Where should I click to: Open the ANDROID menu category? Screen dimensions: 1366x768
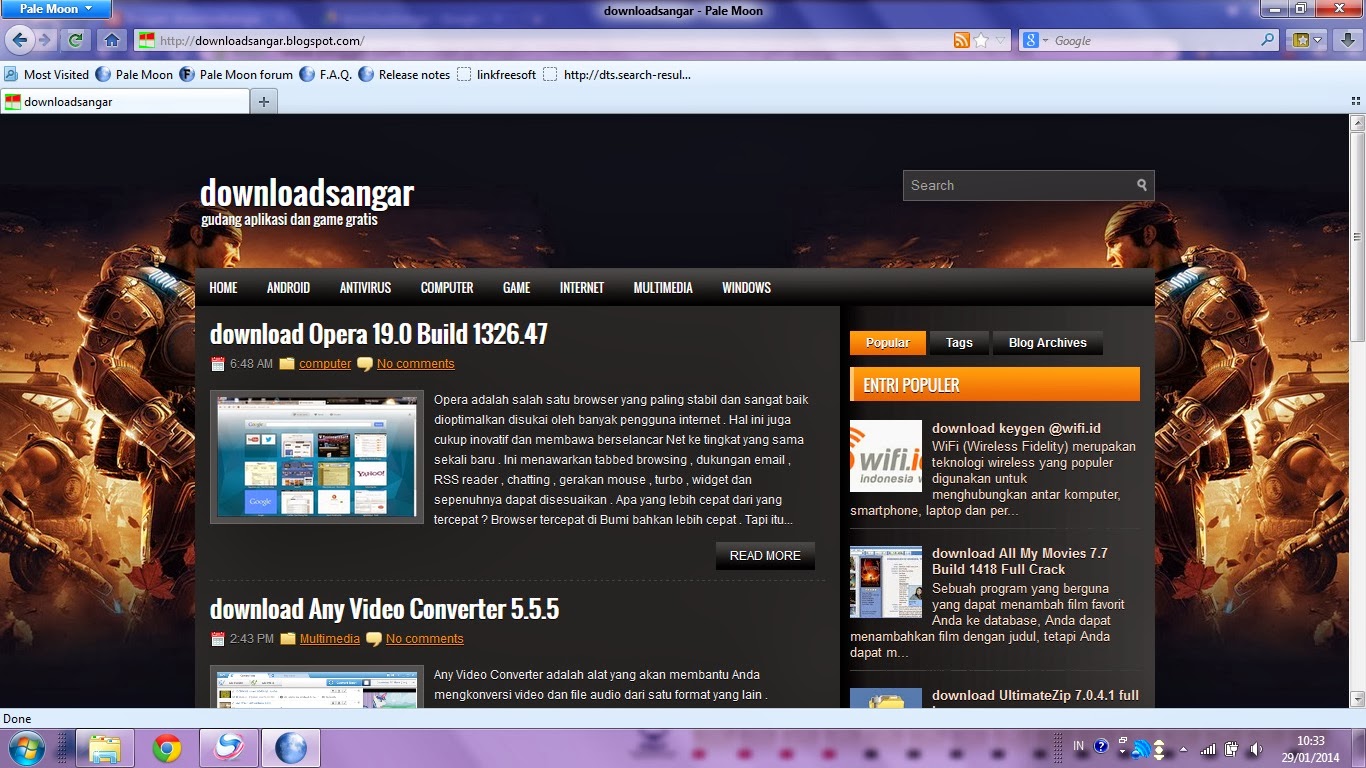tap(288, 288)
